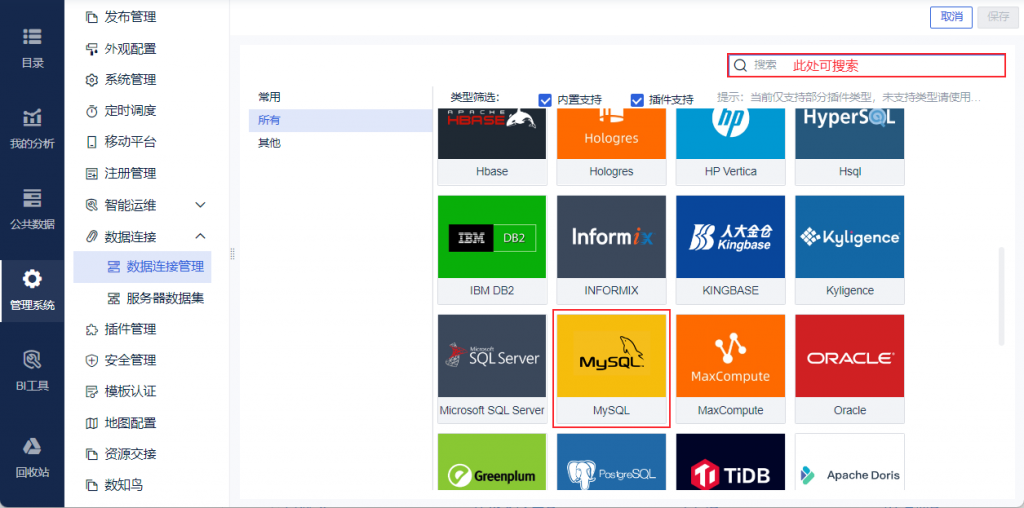The image size is (1024, 508).
Task: Open 回收站 in the left navigation
Action: coord(32,457)
